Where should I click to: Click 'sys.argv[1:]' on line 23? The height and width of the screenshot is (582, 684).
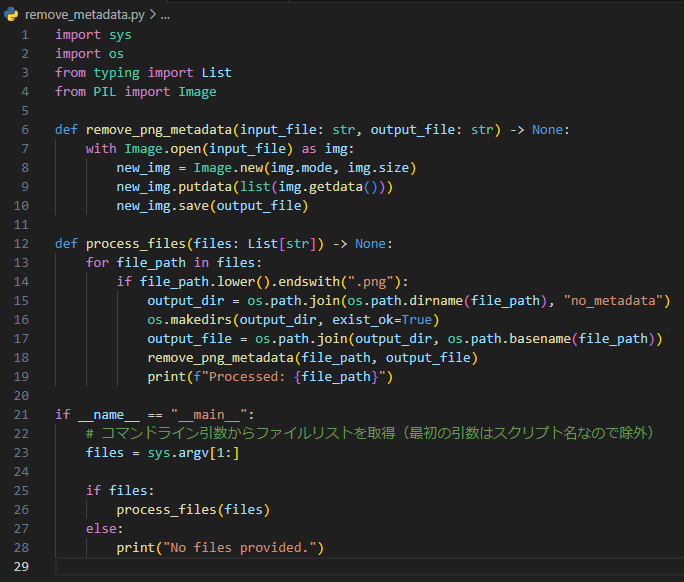[x=193, y=453]
